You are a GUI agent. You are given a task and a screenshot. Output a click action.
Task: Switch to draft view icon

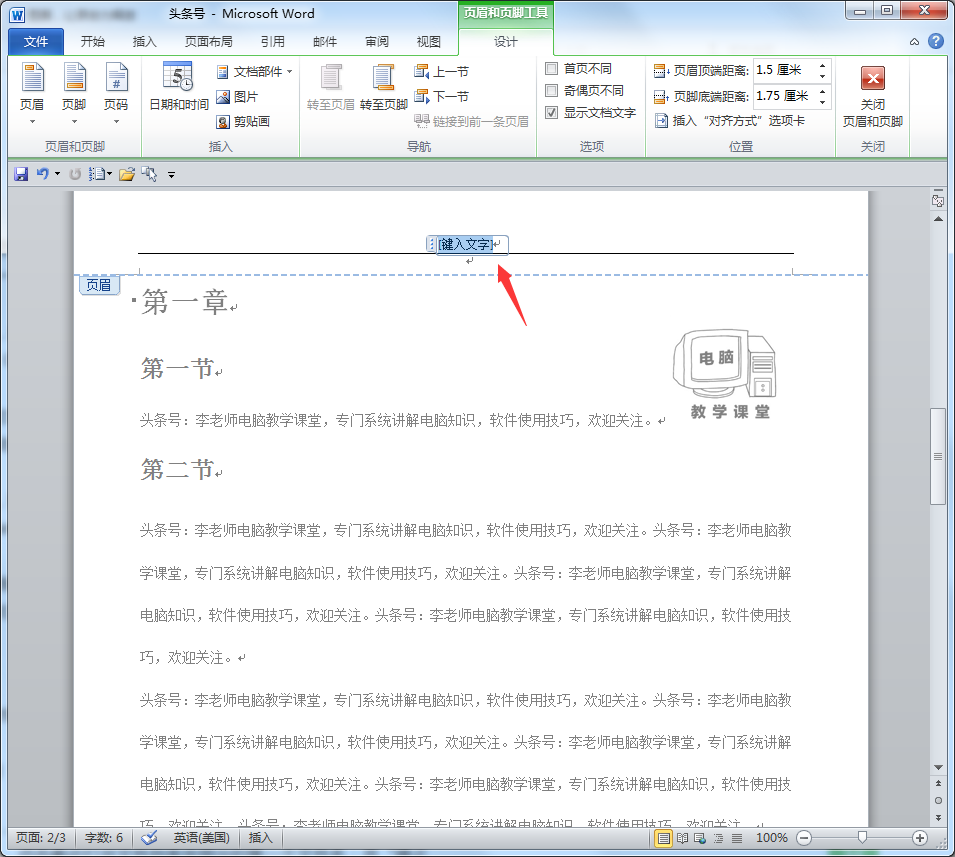tap(737, 839)
